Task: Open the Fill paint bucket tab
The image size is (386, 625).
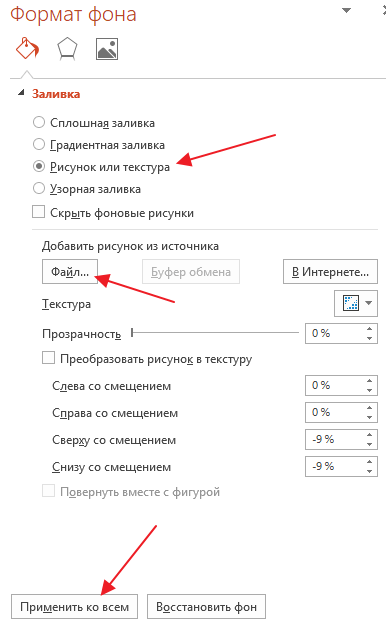Action: tap(27, 49)
